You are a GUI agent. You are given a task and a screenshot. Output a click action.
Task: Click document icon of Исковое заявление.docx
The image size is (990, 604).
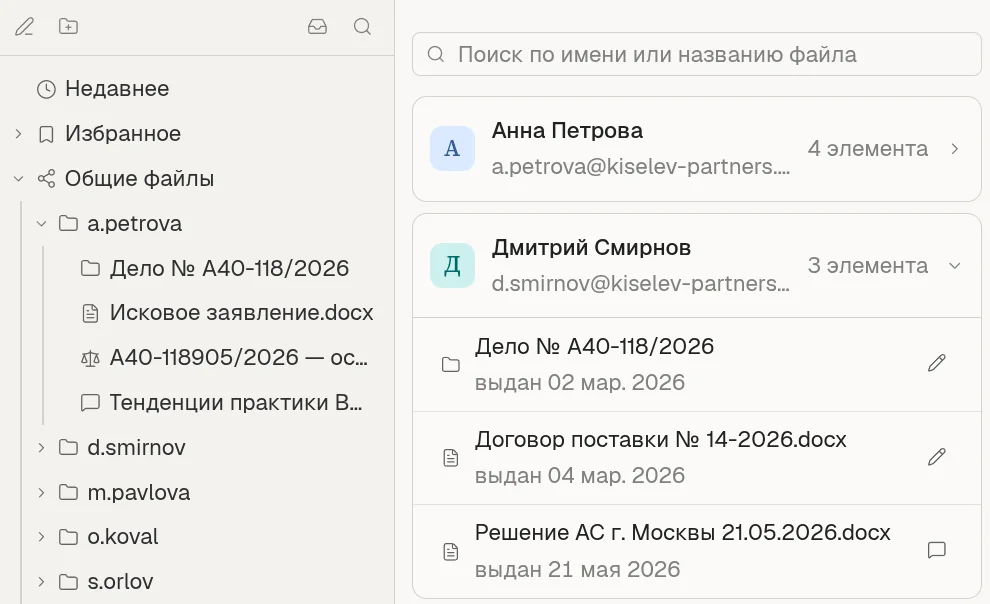coord(90,313)
